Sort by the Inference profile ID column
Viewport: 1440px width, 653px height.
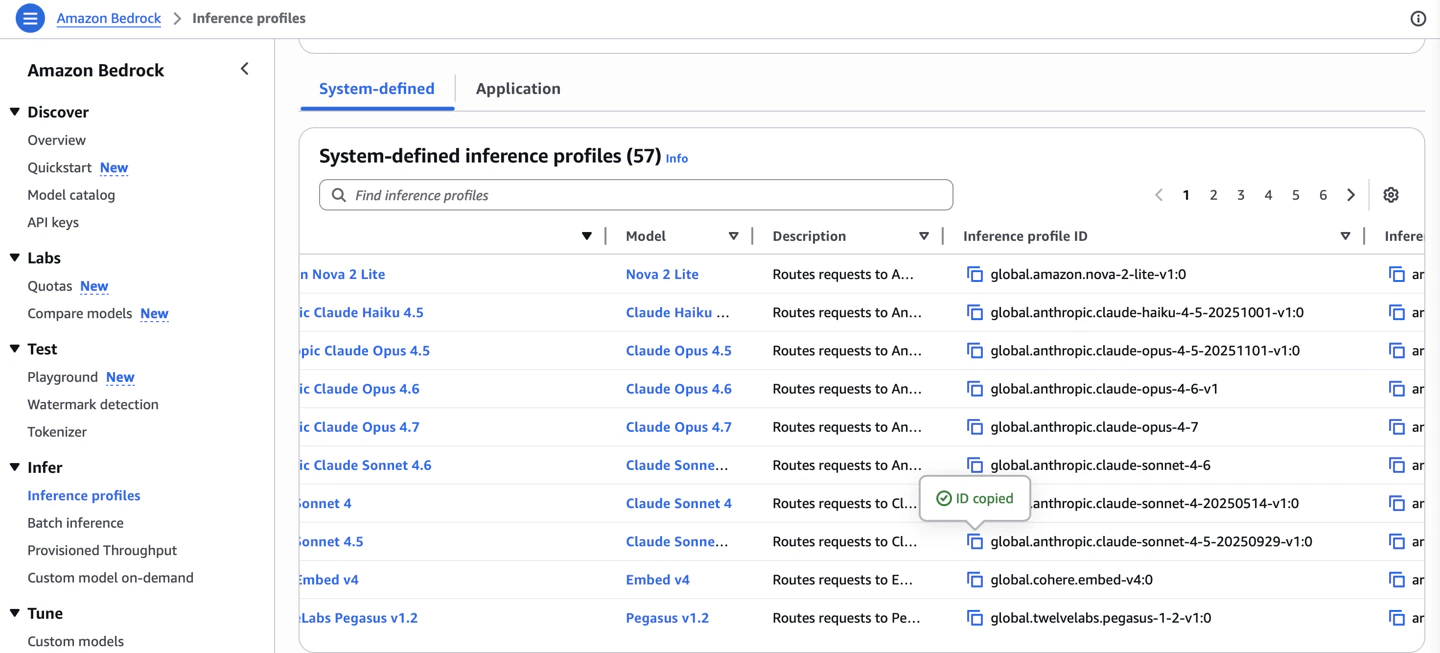pyautogui.click(x=1345, y=236)
